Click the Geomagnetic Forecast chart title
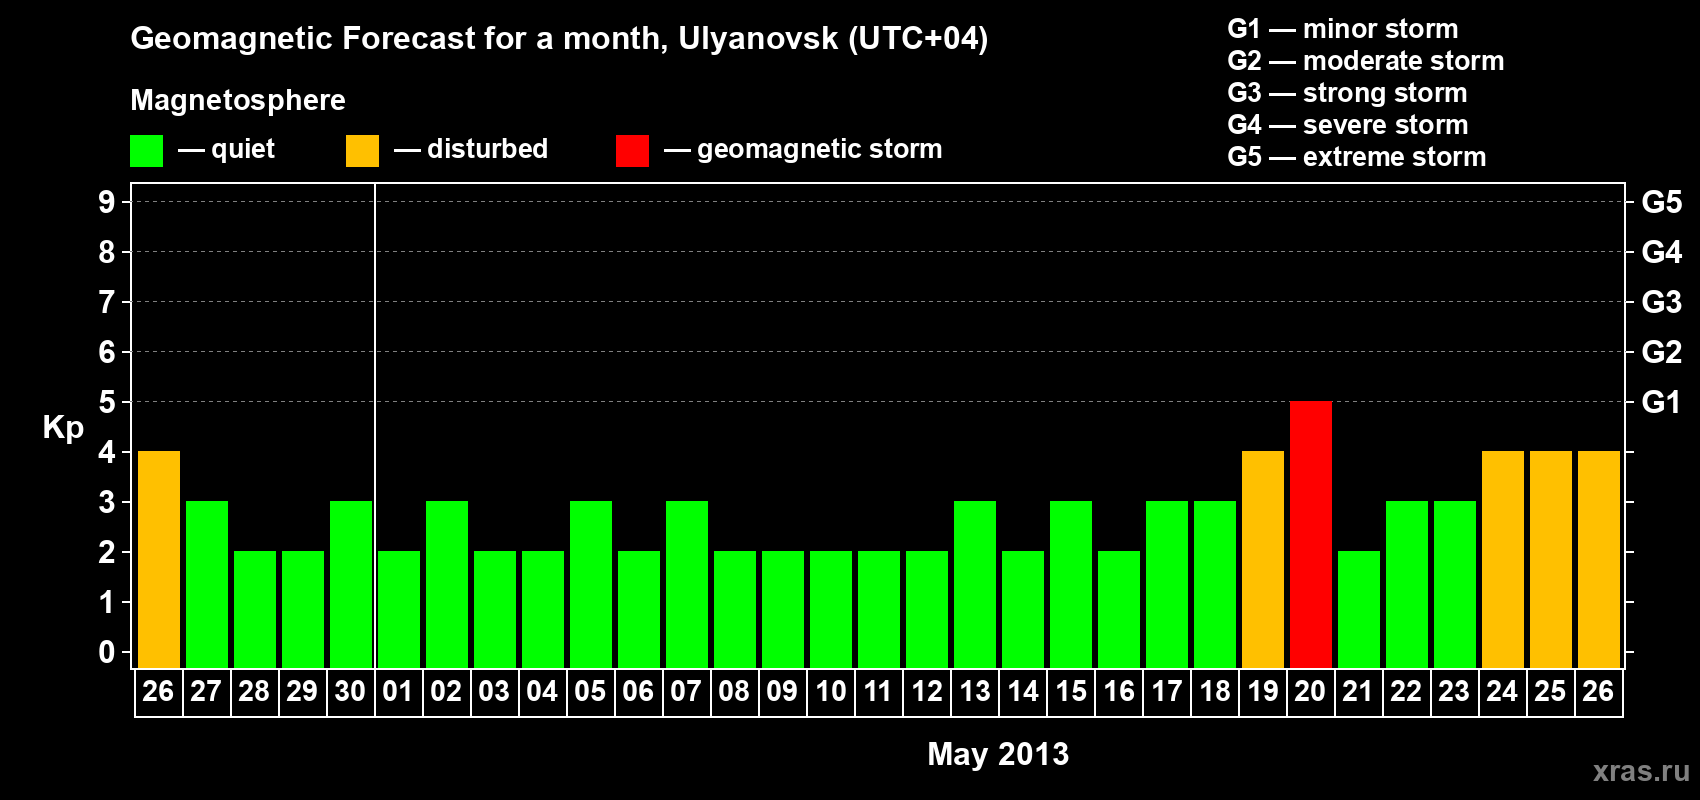Viewport: 1700px width, 800px height. pos(559,39)
